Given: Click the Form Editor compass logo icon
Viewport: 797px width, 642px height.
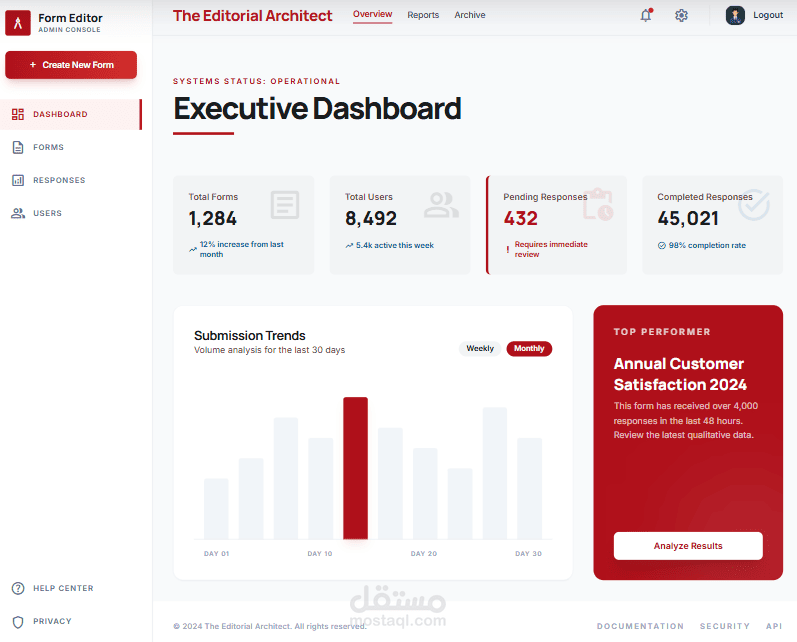Looking at the screenshot, I should pos(18,23).
